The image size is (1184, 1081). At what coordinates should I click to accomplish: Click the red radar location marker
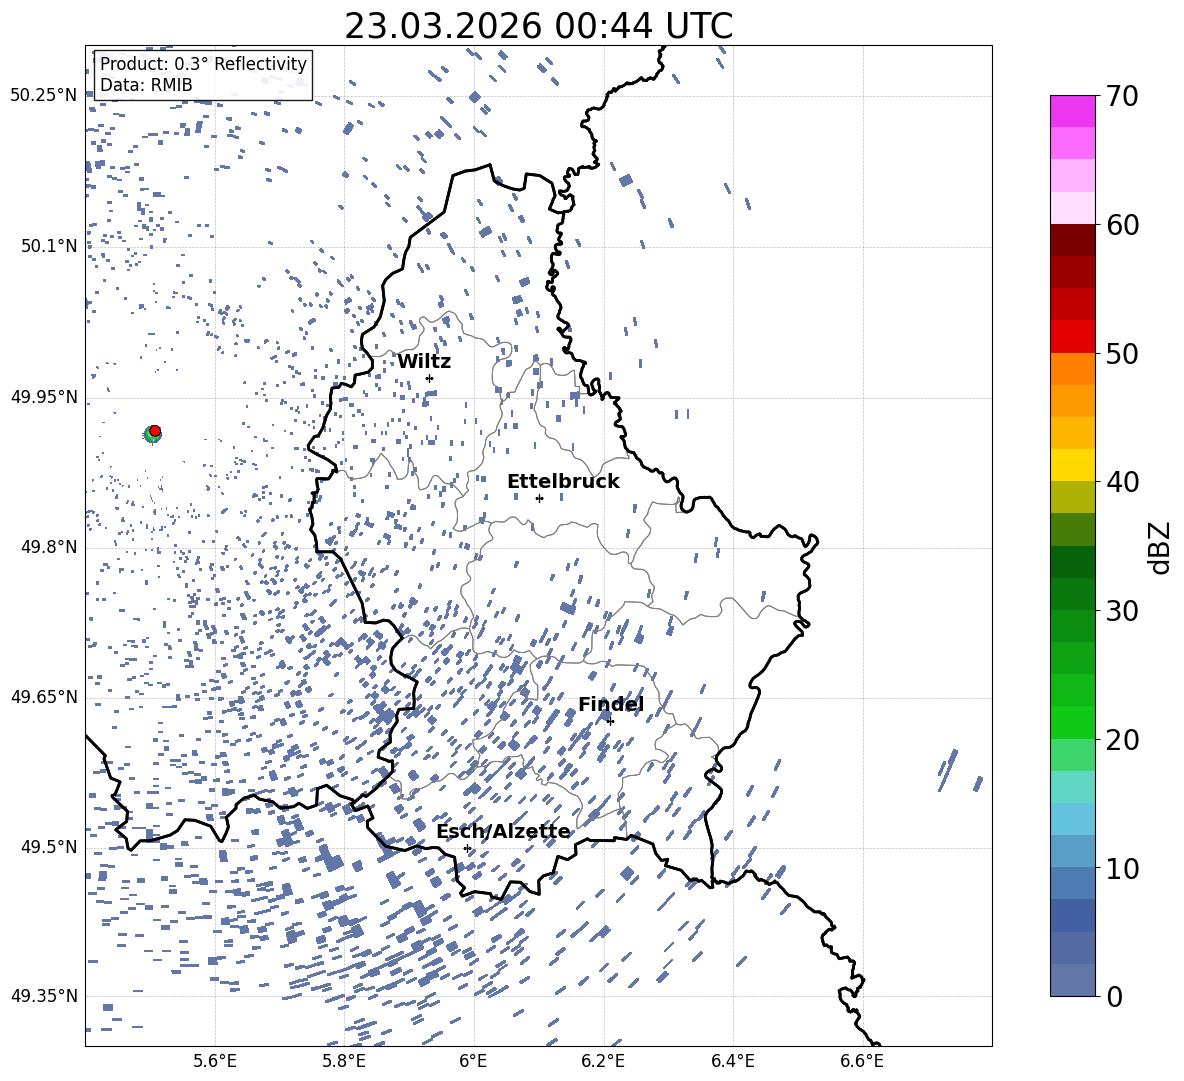point(155,431)
